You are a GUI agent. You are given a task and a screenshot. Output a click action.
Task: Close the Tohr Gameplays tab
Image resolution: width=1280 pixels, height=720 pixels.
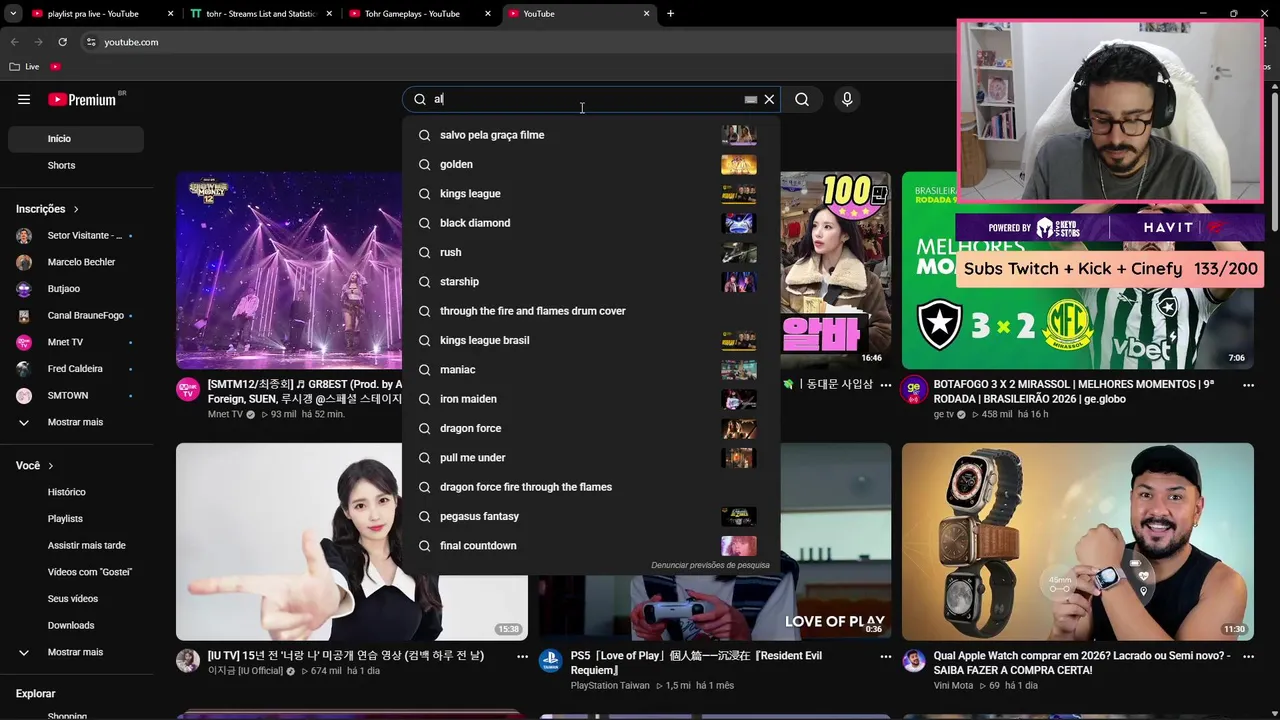(x=488, y=14)
